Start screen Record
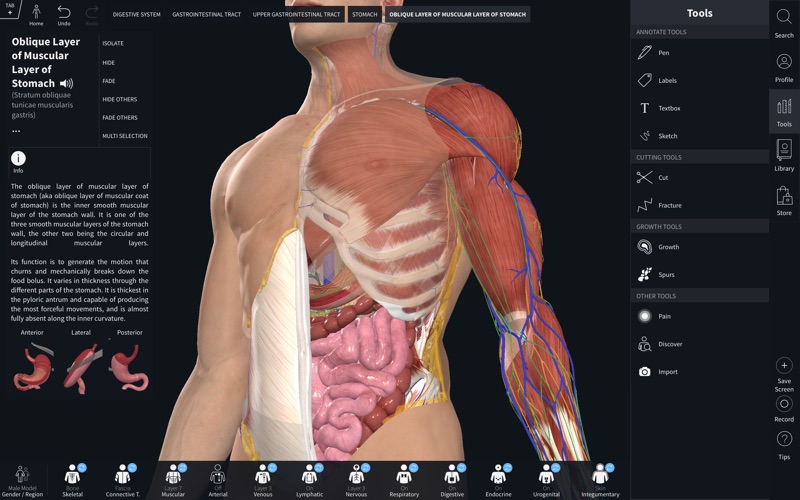Viewport: 800px width, 500px height. (784, 409)
